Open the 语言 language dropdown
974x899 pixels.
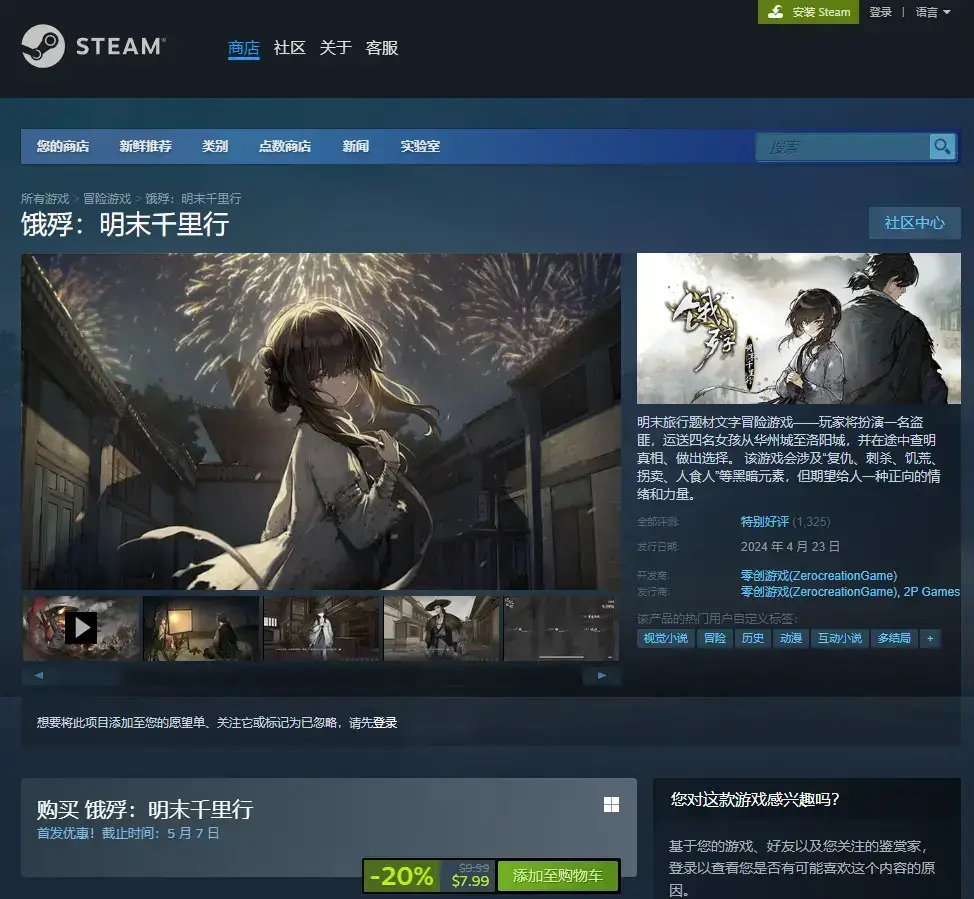932,12
